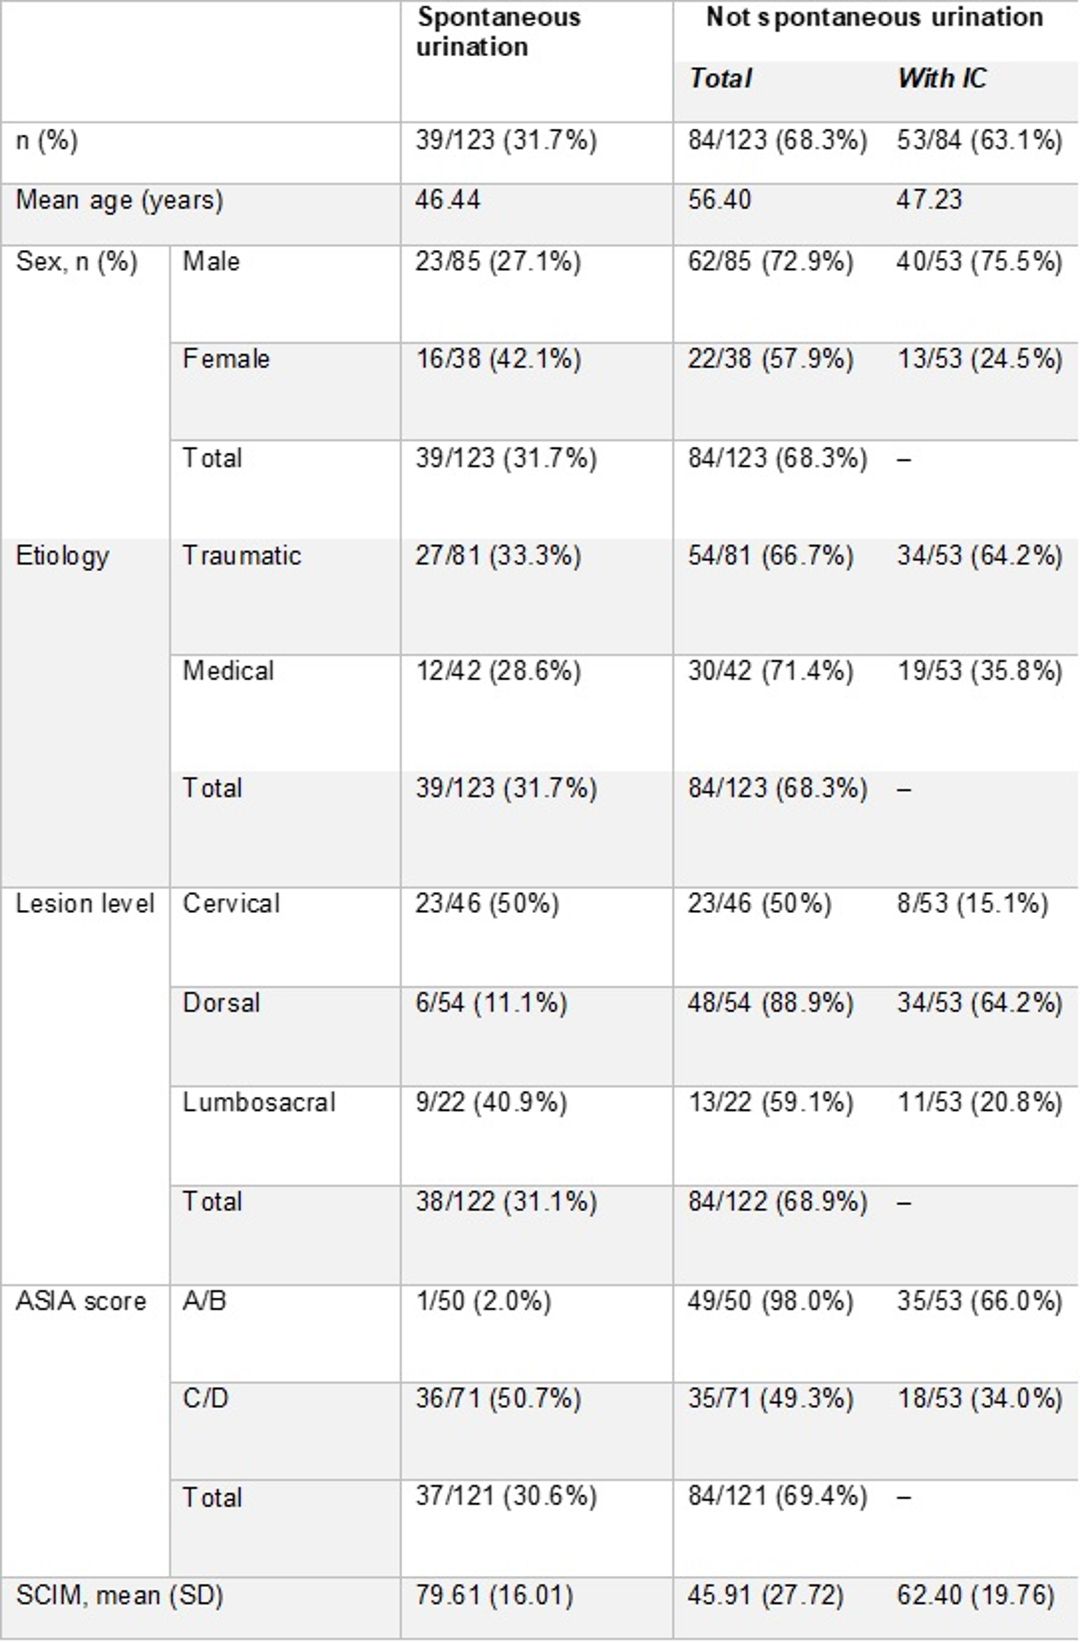Select the Traumatic row label

241,555
